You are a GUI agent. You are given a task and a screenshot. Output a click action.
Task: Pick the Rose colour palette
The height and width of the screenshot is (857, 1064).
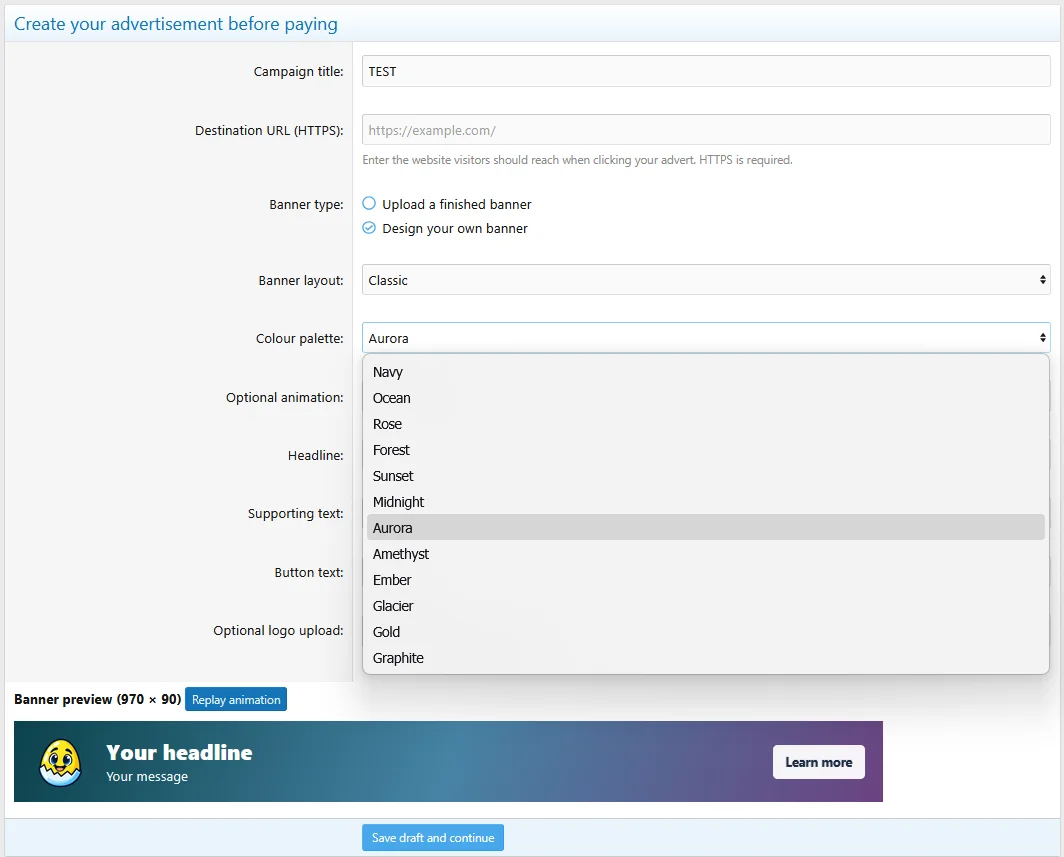tap(706, 424)
